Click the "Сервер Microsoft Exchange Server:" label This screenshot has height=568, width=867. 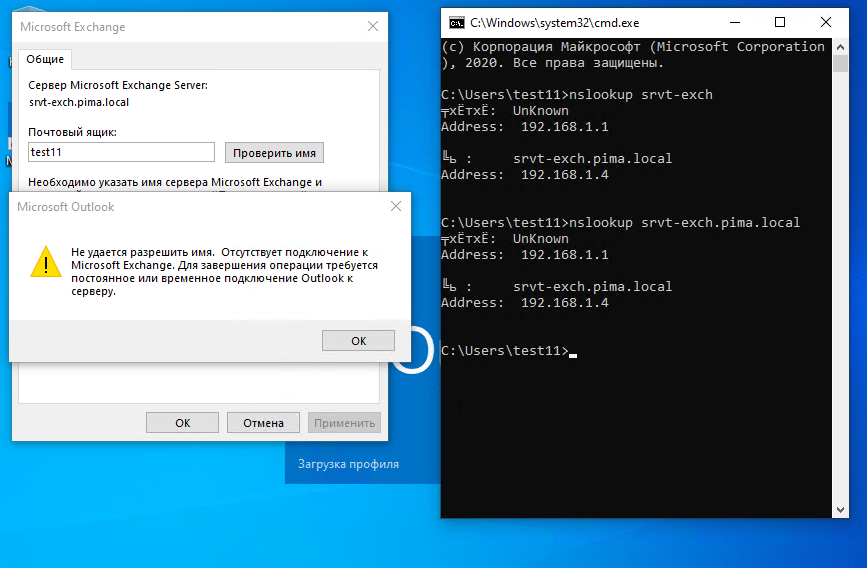click(x=118, y=85)
